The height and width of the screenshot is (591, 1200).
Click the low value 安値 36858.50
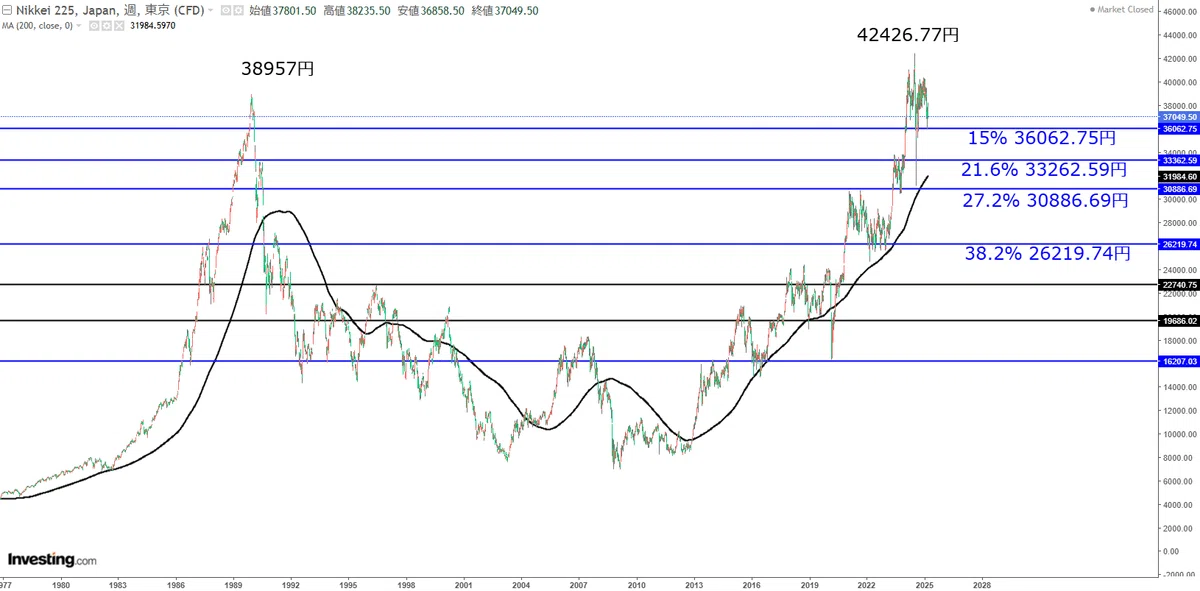click(x=430, y=10)
